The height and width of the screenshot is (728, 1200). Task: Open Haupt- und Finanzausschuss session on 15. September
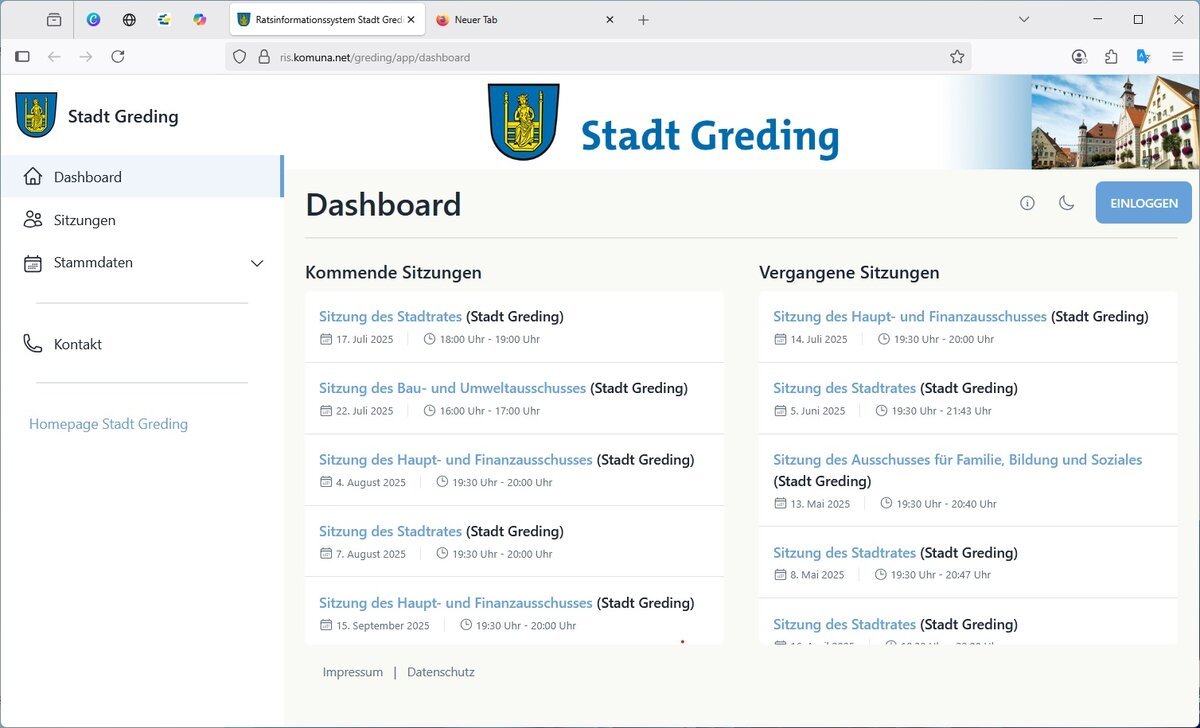456,603
